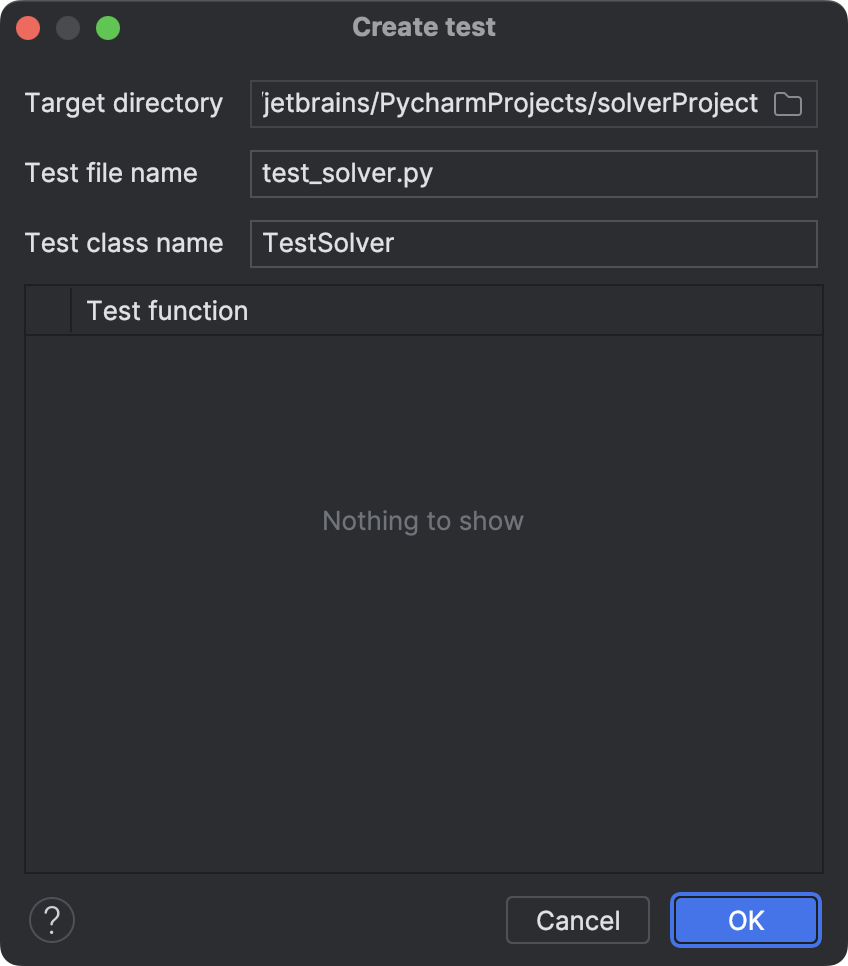Image resolution: width=848 pixels, height=966 pixels.
Task: Open the folder browser for target directory
Action: tap(787, 103)
